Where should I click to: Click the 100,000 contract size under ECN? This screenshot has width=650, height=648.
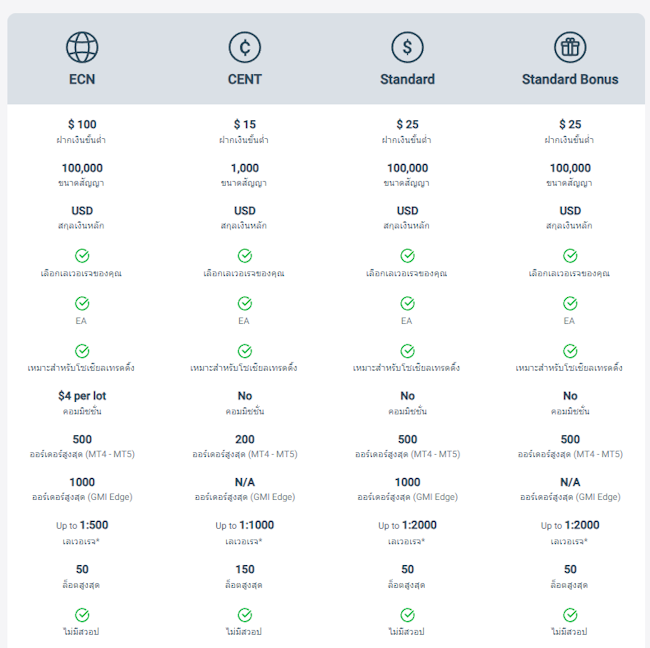(x=82, y=168)
